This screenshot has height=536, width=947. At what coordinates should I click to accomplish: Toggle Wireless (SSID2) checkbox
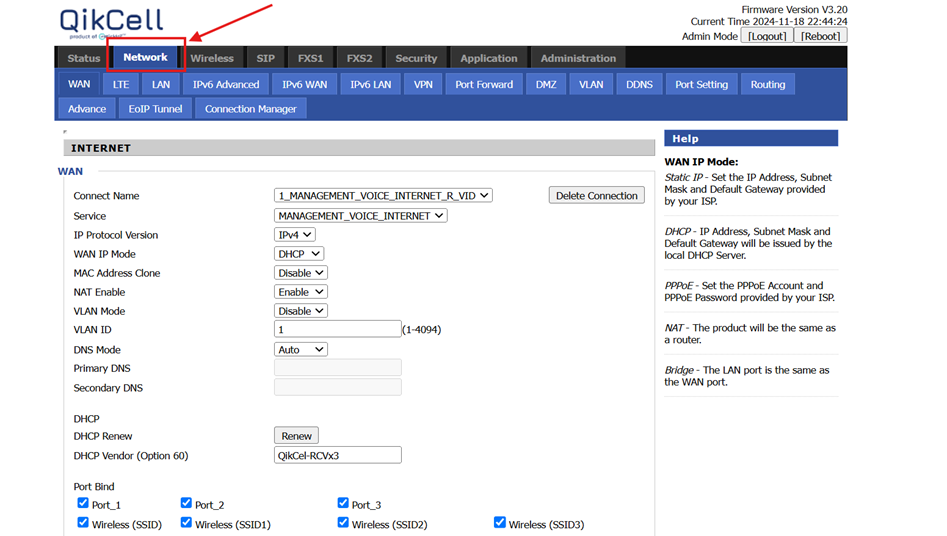[343, 523]
